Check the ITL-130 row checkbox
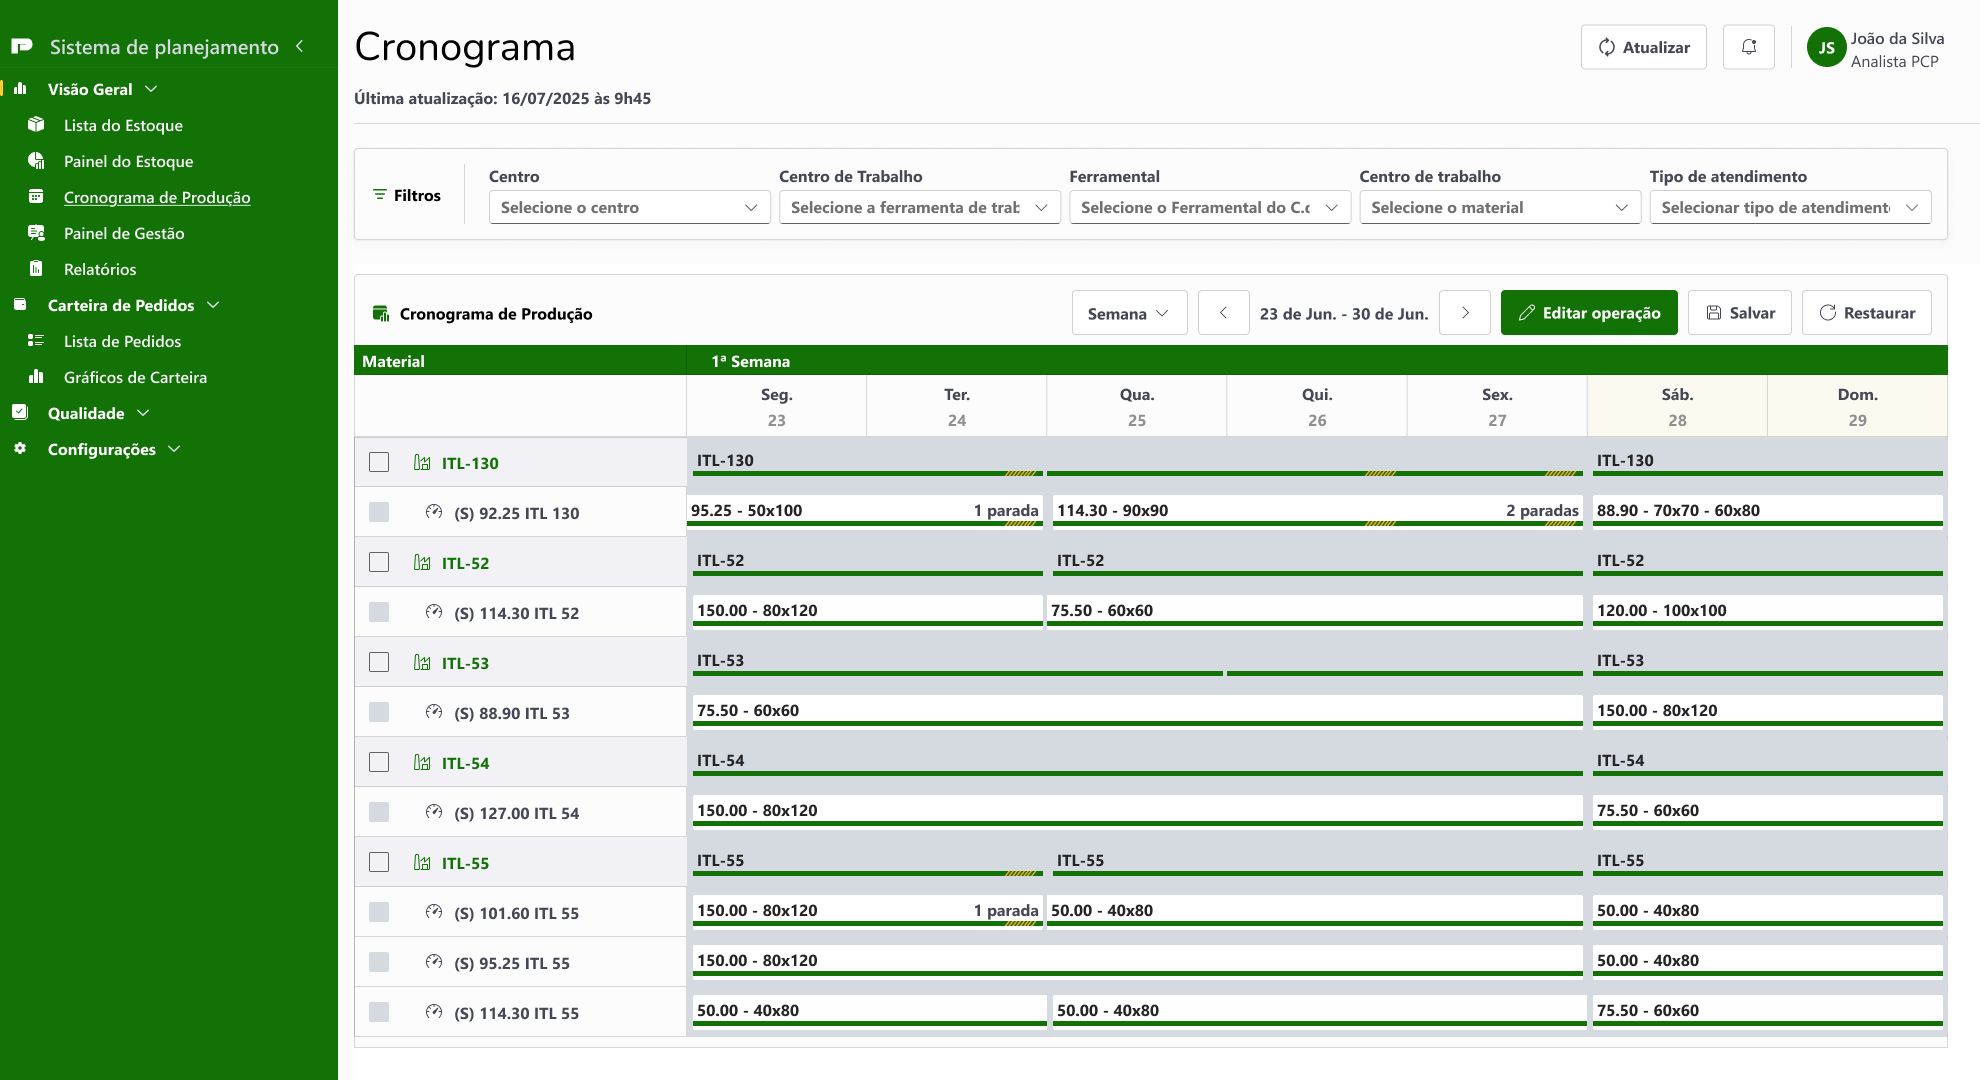 pyautogui.click(x=379, y=462)
